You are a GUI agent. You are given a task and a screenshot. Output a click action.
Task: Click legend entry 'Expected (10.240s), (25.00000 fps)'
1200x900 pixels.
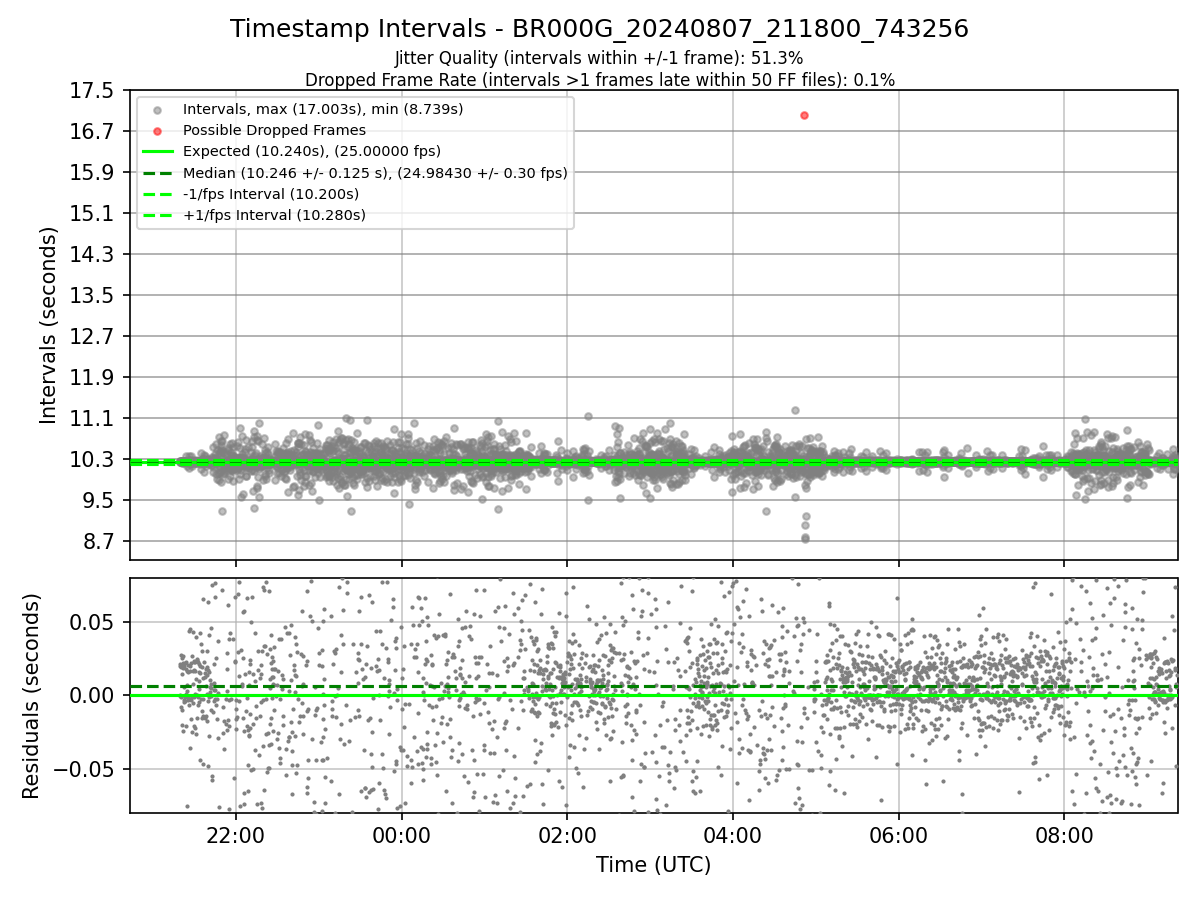pyautogui.click(x=312, y=151)
